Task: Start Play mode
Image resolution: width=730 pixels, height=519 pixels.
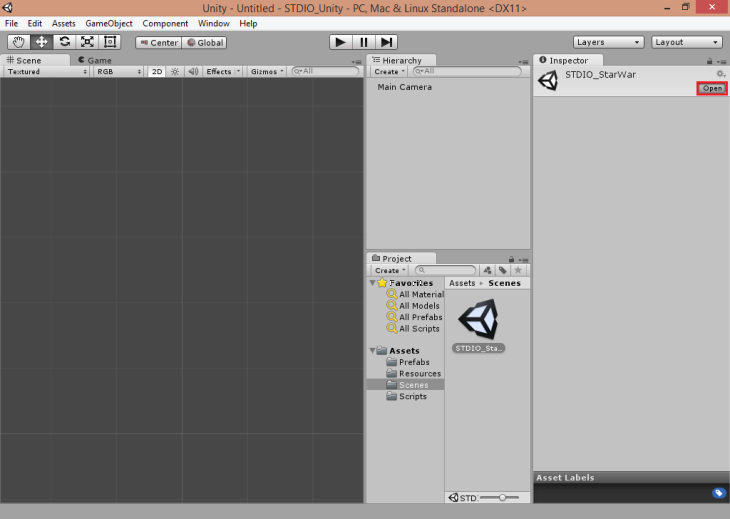Action: 340,42
